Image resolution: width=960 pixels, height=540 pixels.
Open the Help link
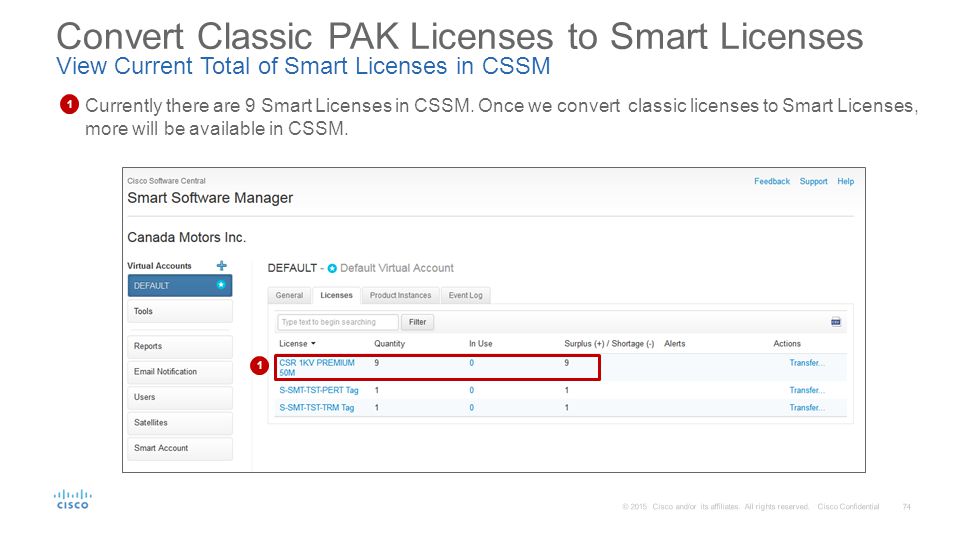846,181
